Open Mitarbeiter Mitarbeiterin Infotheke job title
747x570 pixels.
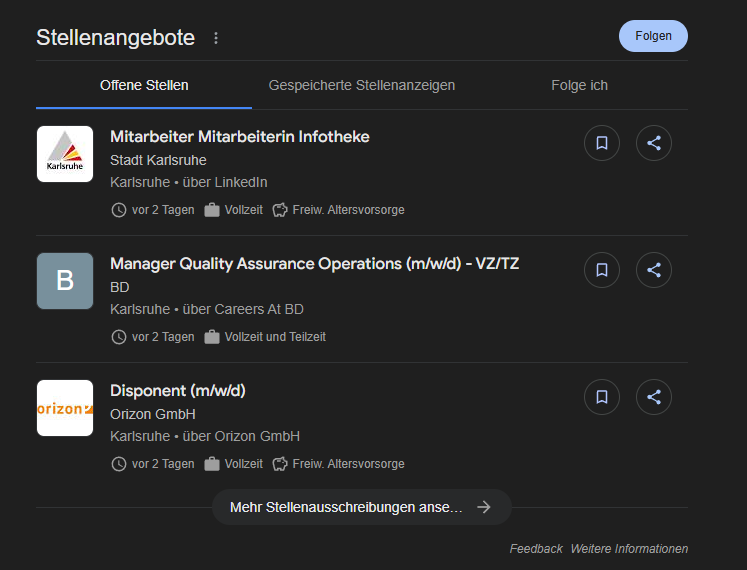pyautogui.click(x=240, y=137)
